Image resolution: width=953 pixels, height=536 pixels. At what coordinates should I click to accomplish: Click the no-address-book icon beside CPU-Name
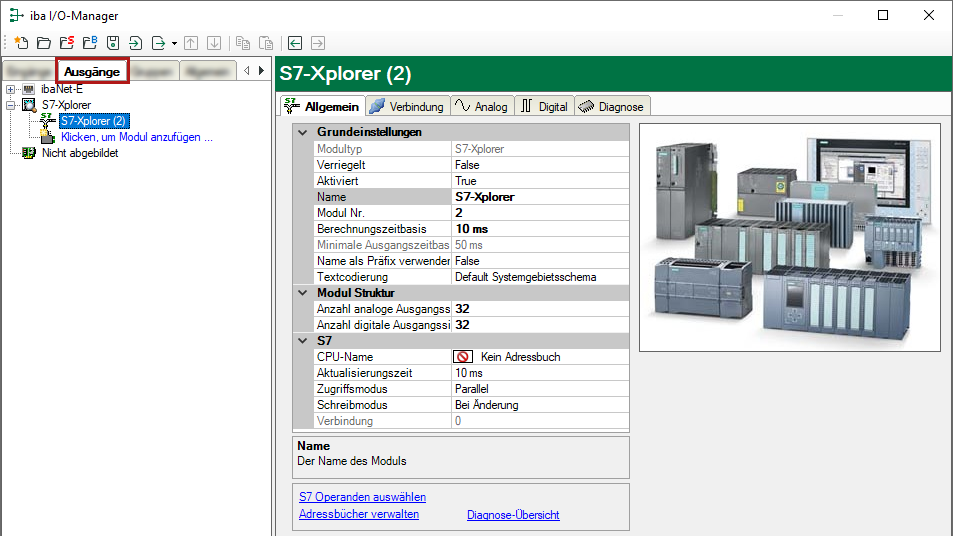[x=463, y=357]
